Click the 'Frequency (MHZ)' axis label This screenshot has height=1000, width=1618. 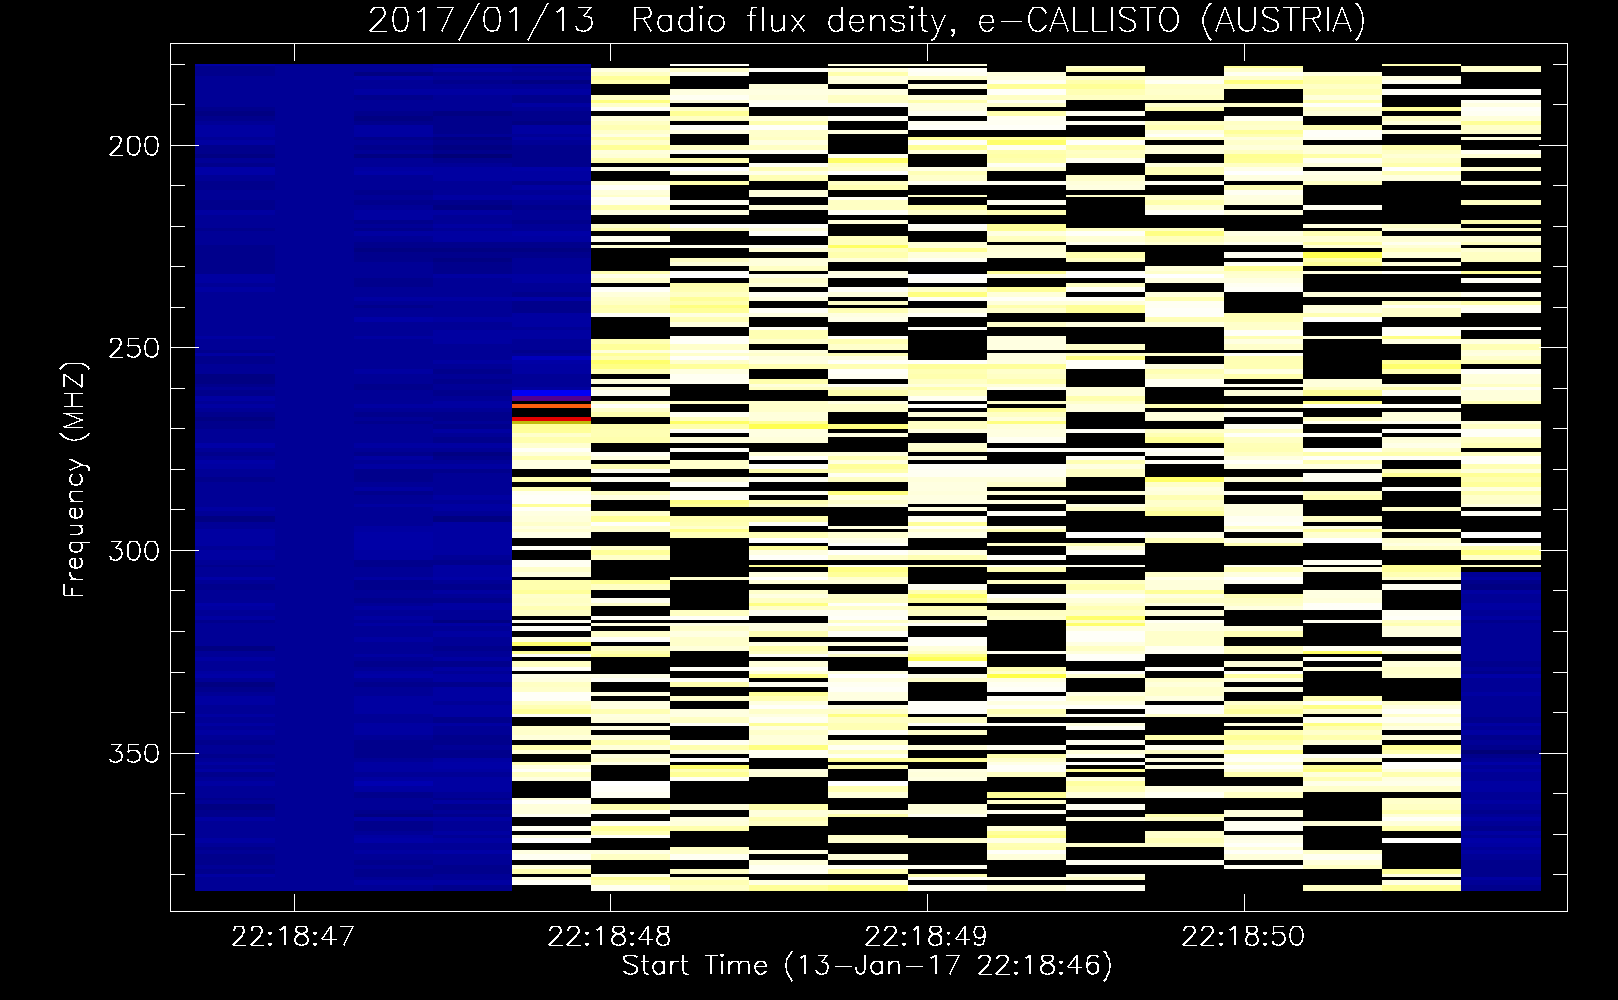pos(75,479)
